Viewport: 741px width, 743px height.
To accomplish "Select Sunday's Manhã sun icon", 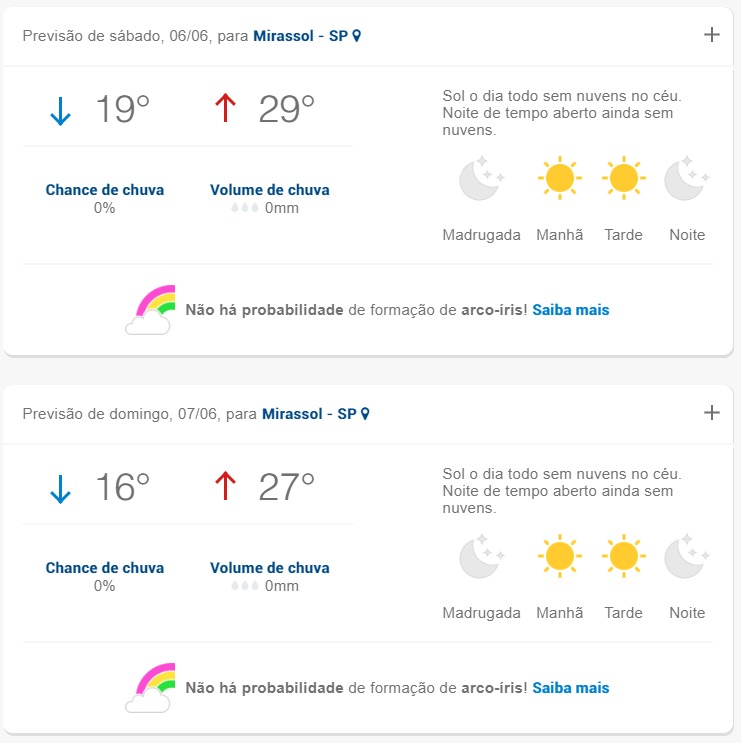I will coord(560,556).
